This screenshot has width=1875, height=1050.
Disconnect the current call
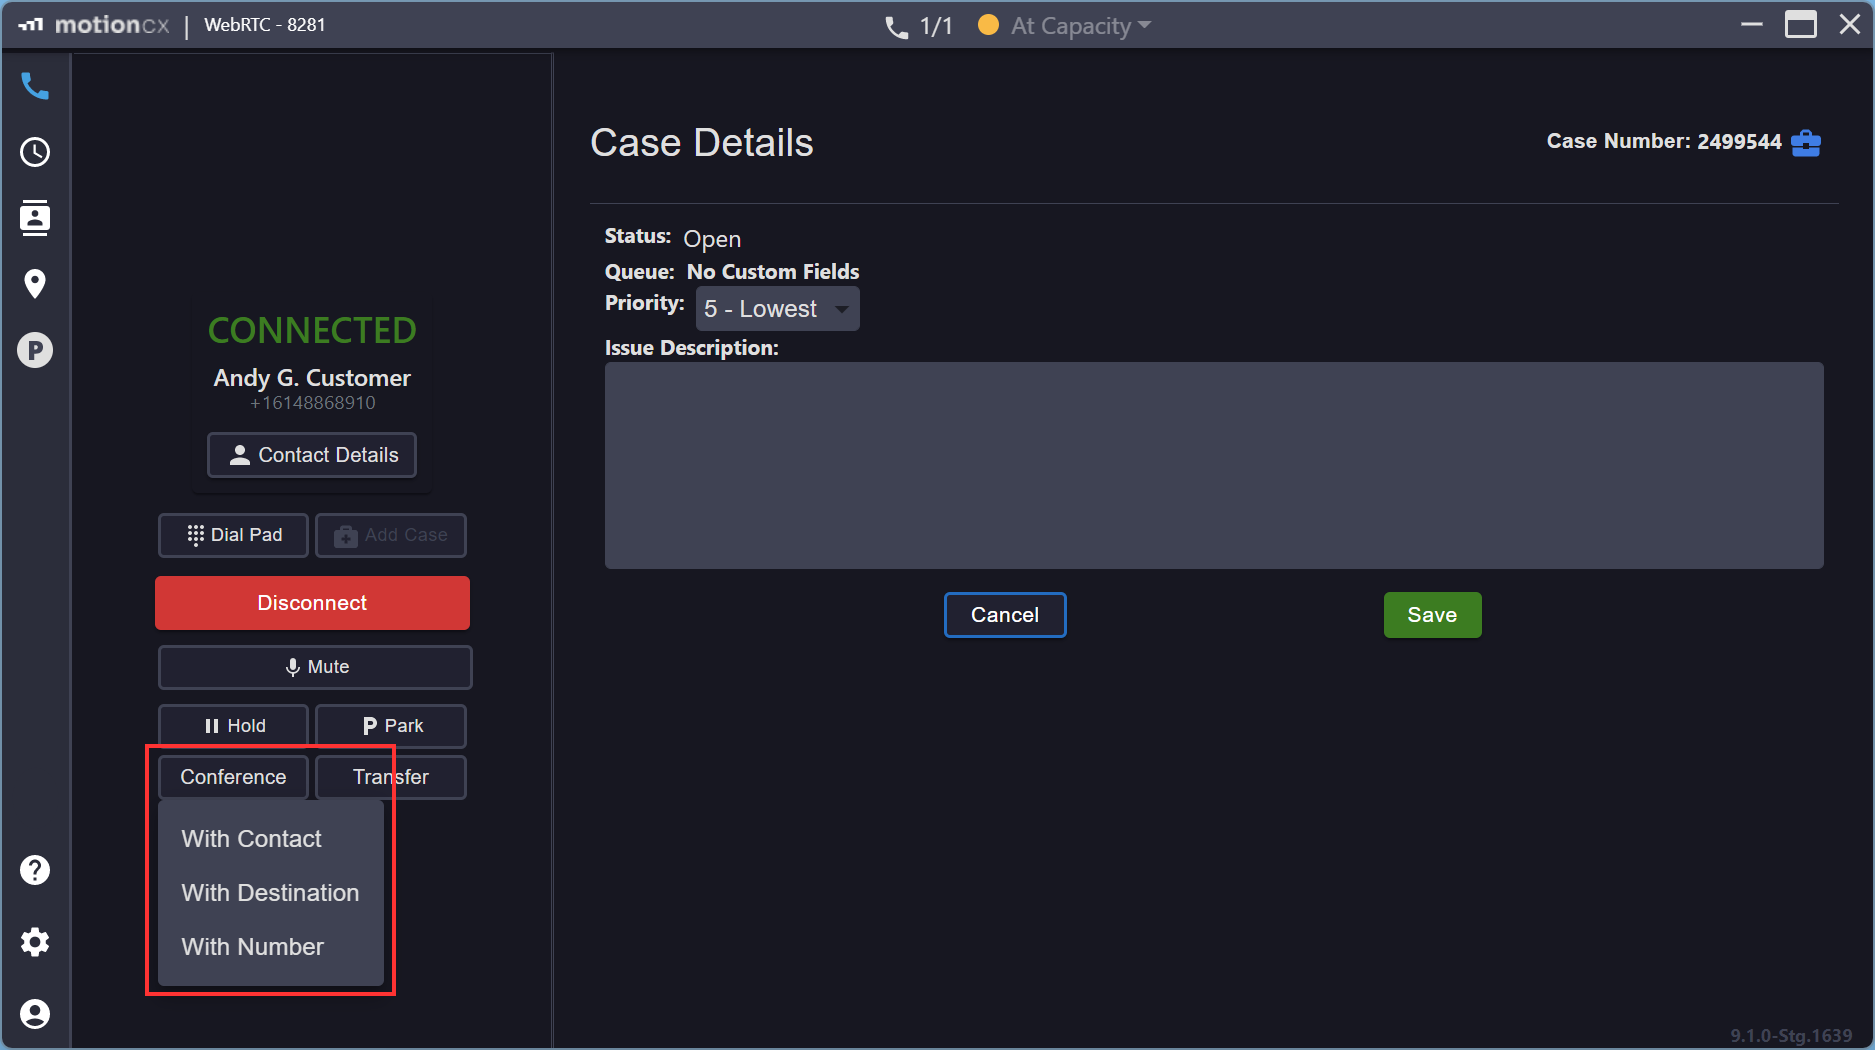pyautogui.click(x=312, y=603)
